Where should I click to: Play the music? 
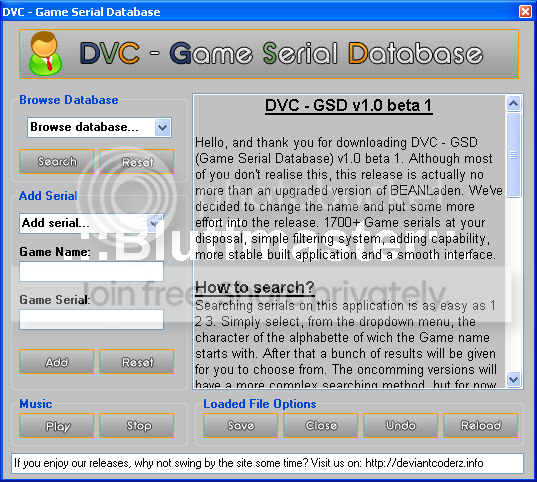click(x=57, y=425)
